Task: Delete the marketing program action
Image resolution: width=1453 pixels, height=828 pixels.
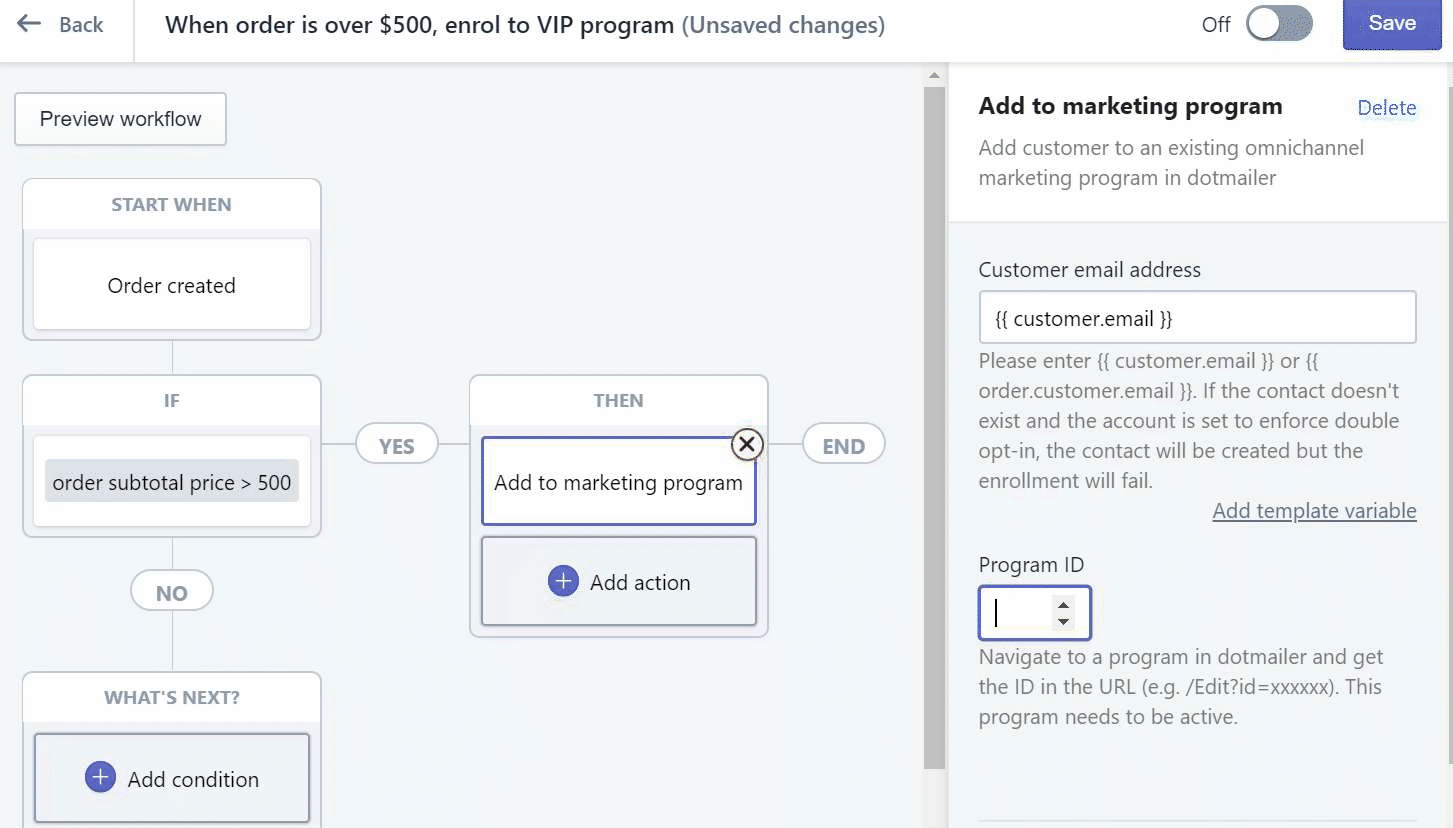Action: tap(1386, 108)
